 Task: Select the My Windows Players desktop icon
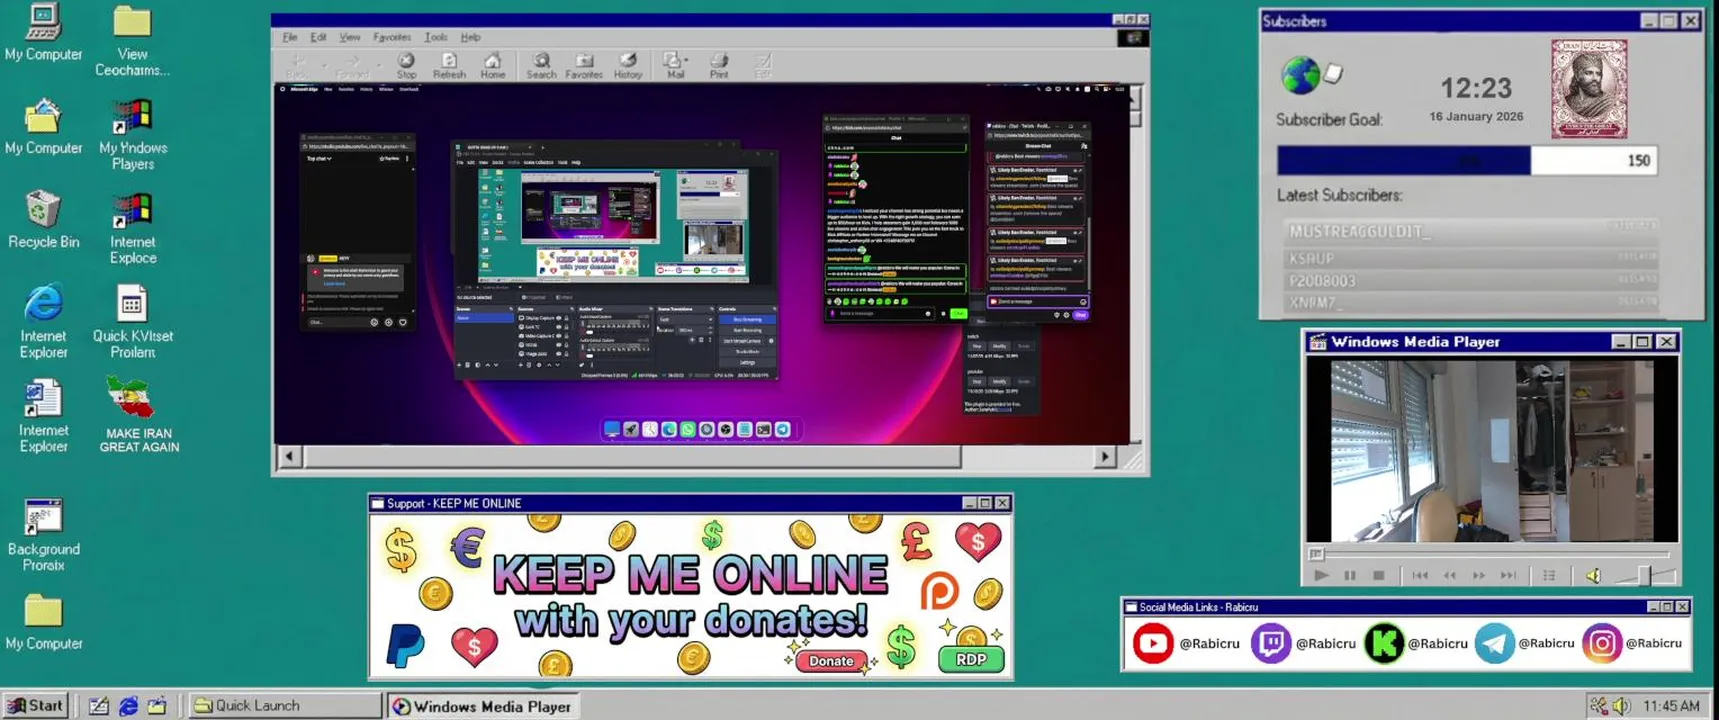click(x=132, y=134)
